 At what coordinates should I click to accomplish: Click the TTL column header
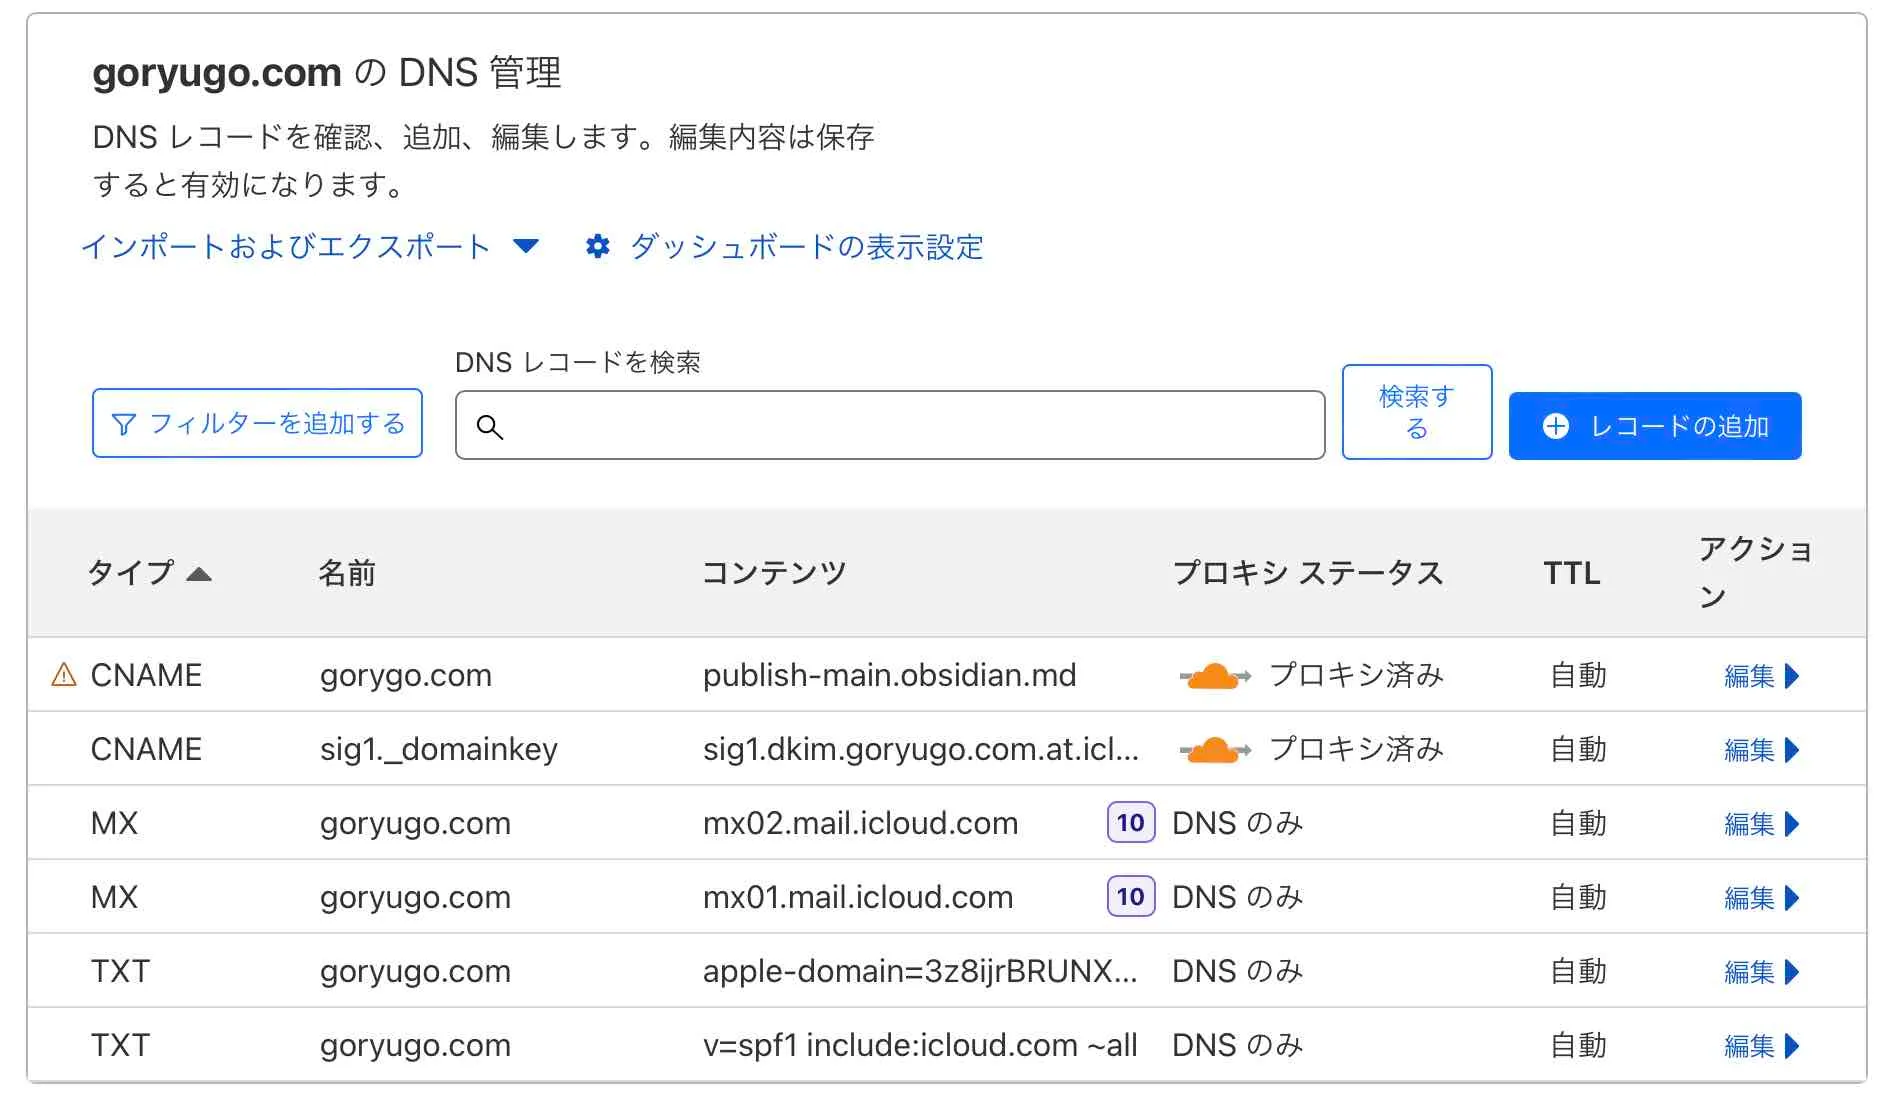click(1572, 573)
